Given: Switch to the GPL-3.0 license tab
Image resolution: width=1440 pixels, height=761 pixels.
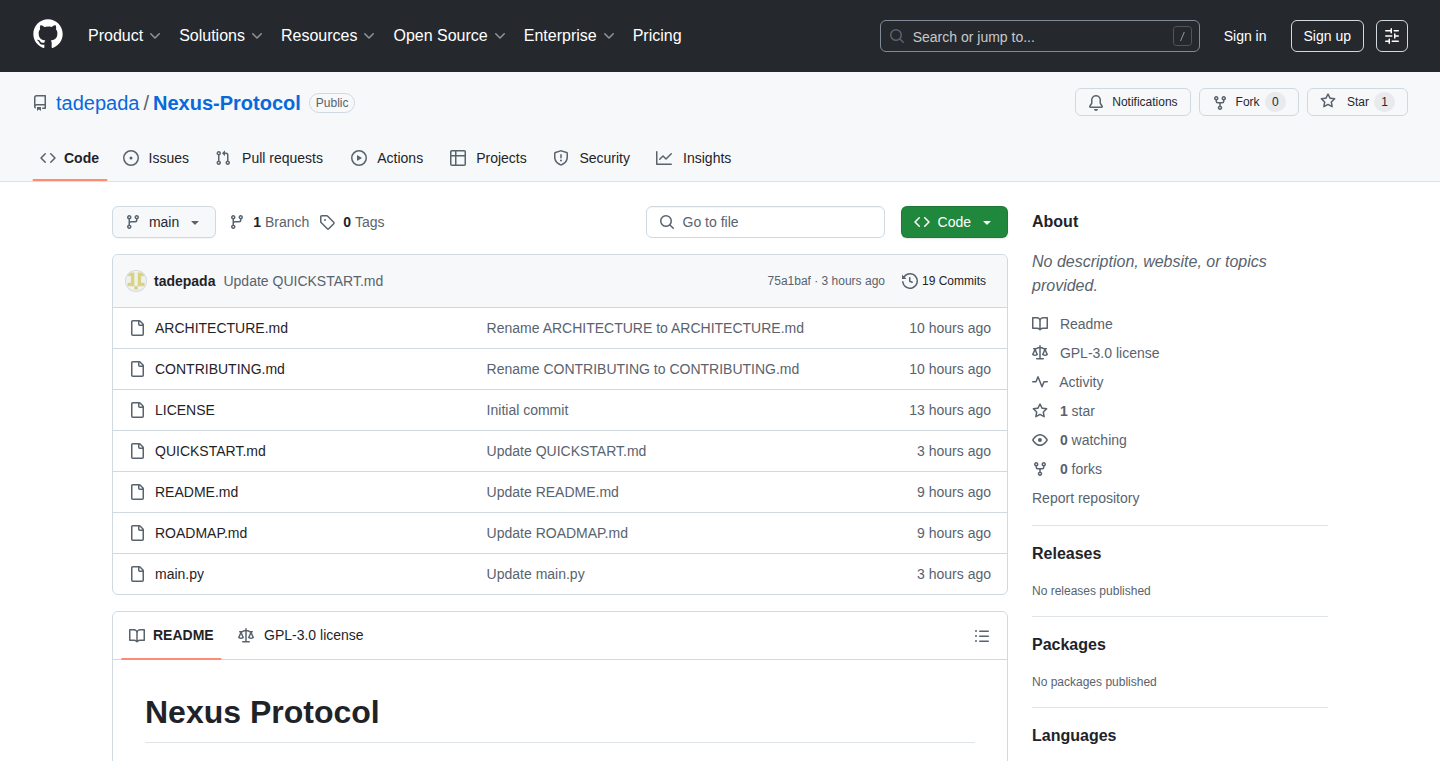Looking at the screenshot, I should tap(301, 635).
